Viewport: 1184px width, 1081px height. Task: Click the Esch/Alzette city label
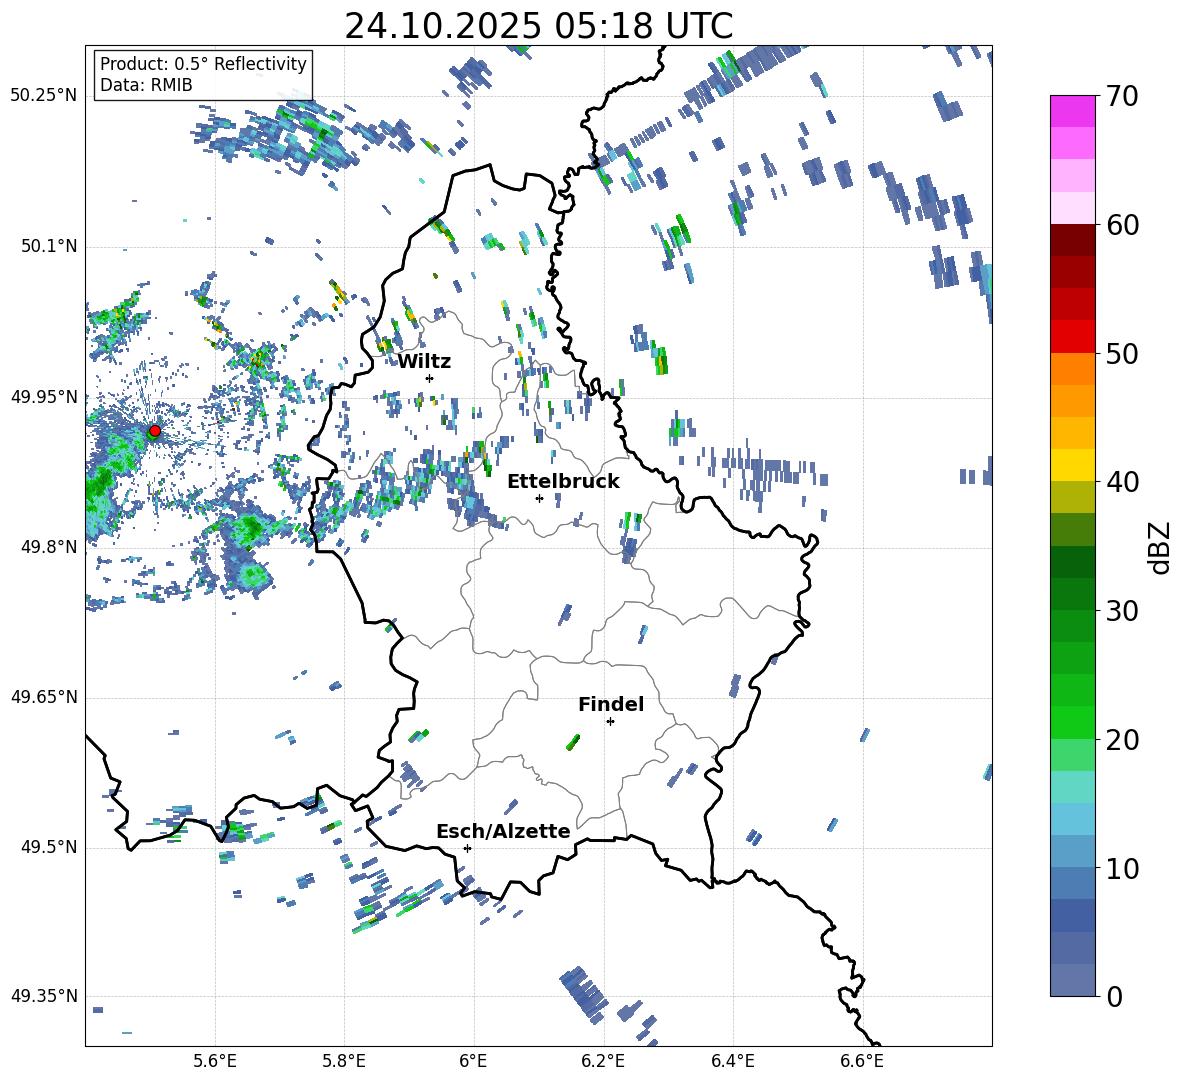pyautogui.click(x=504, y=831)
